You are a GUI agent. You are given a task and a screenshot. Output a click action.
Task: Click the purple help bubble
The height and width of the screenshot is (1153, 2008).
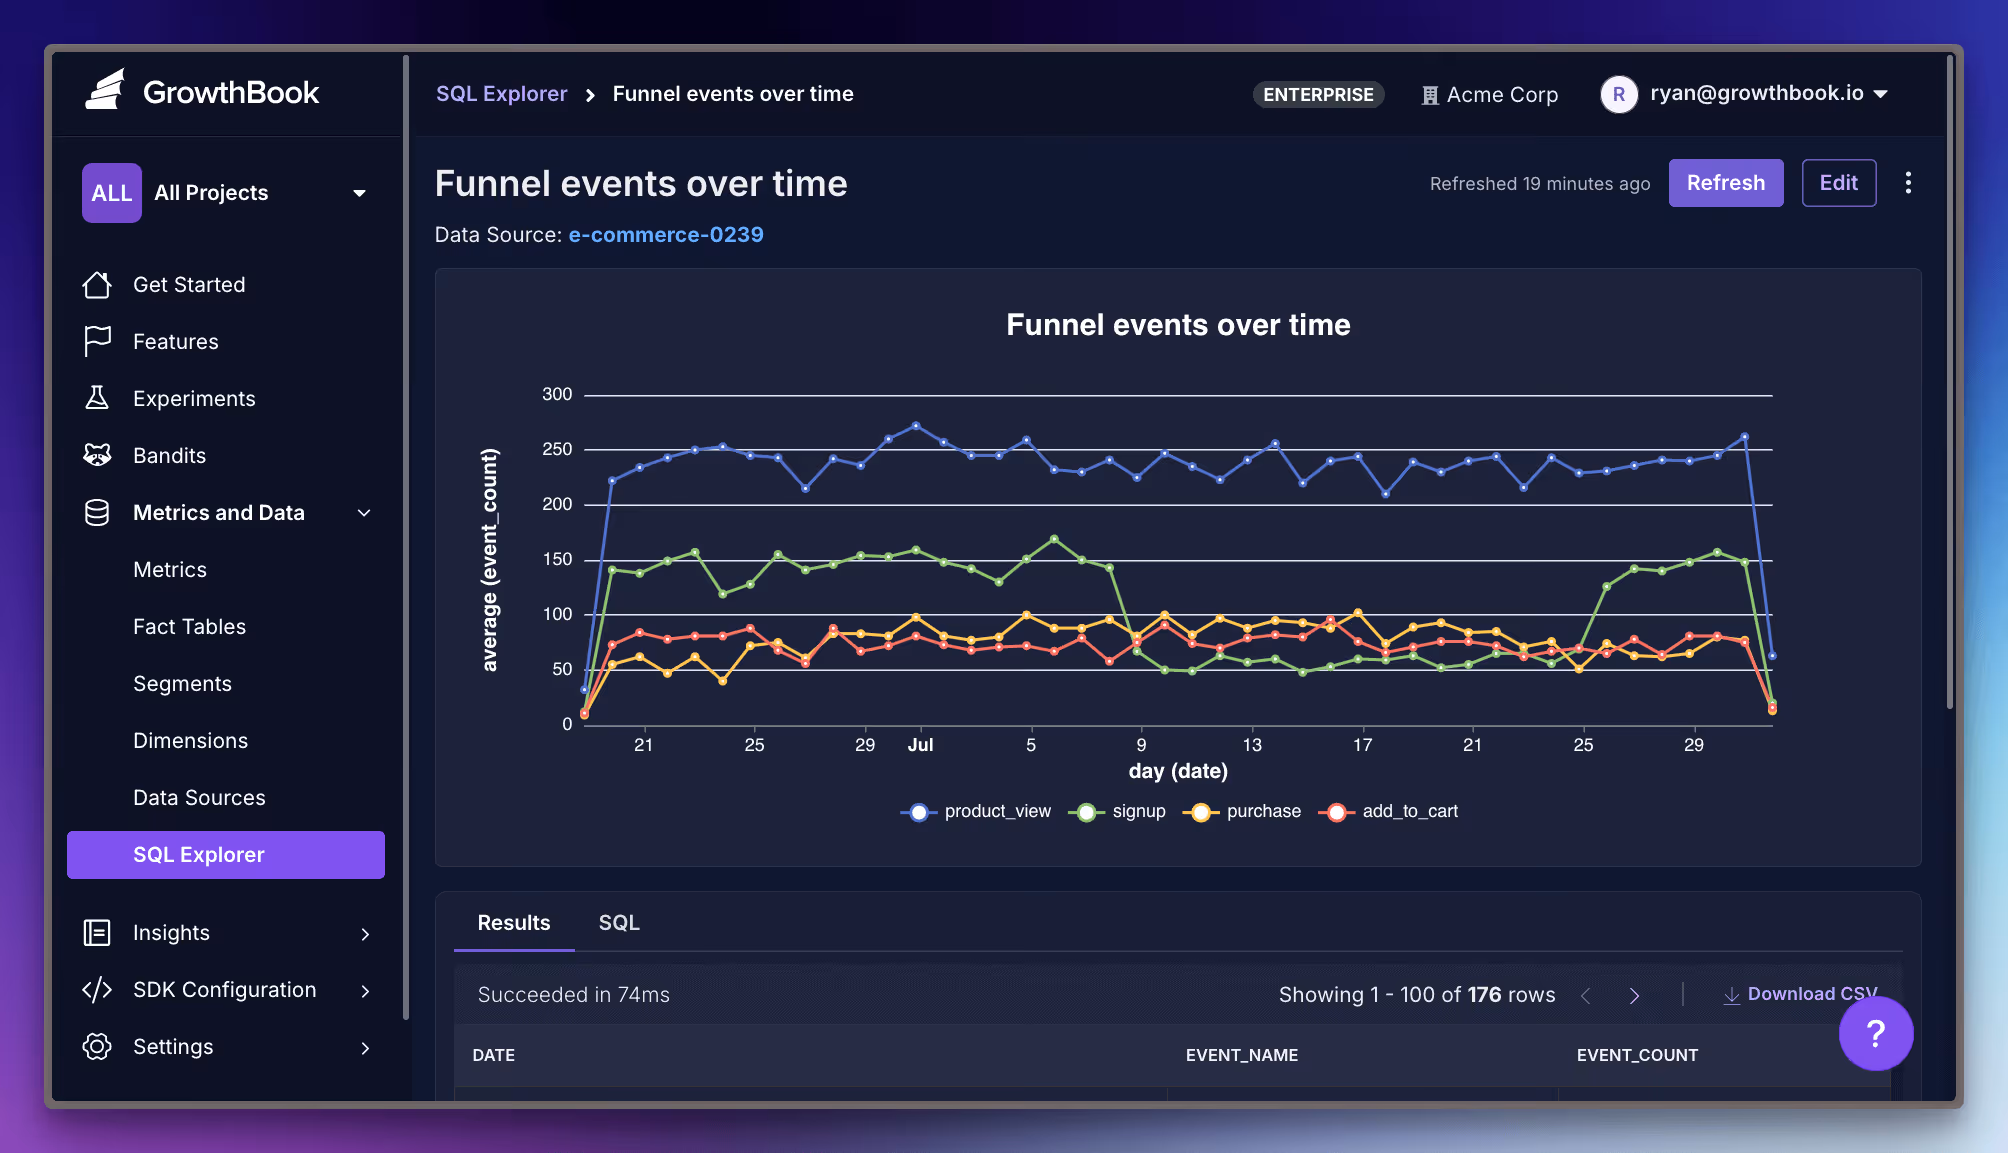(x=1876, y=1033)
